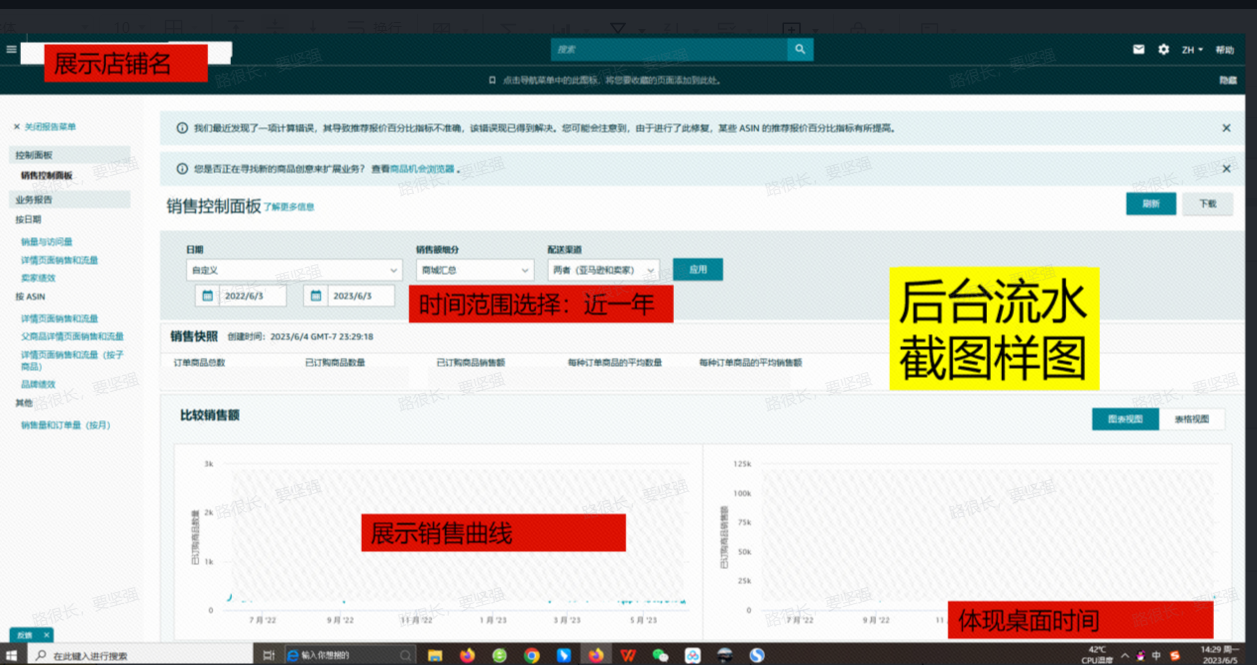Open Google Chrome from the taskbar
Screen dimensions: 1257x665
coord(530,656)
